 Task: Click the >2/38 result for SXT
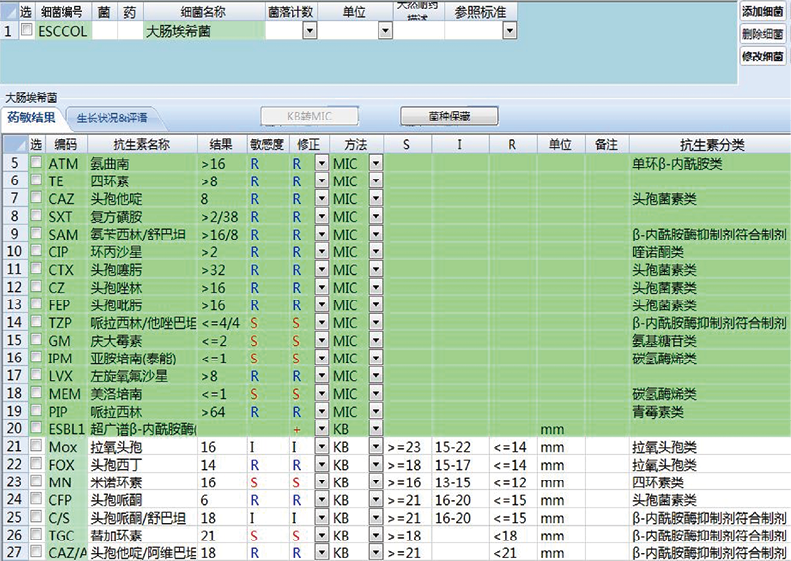click(x=221, y=217)
